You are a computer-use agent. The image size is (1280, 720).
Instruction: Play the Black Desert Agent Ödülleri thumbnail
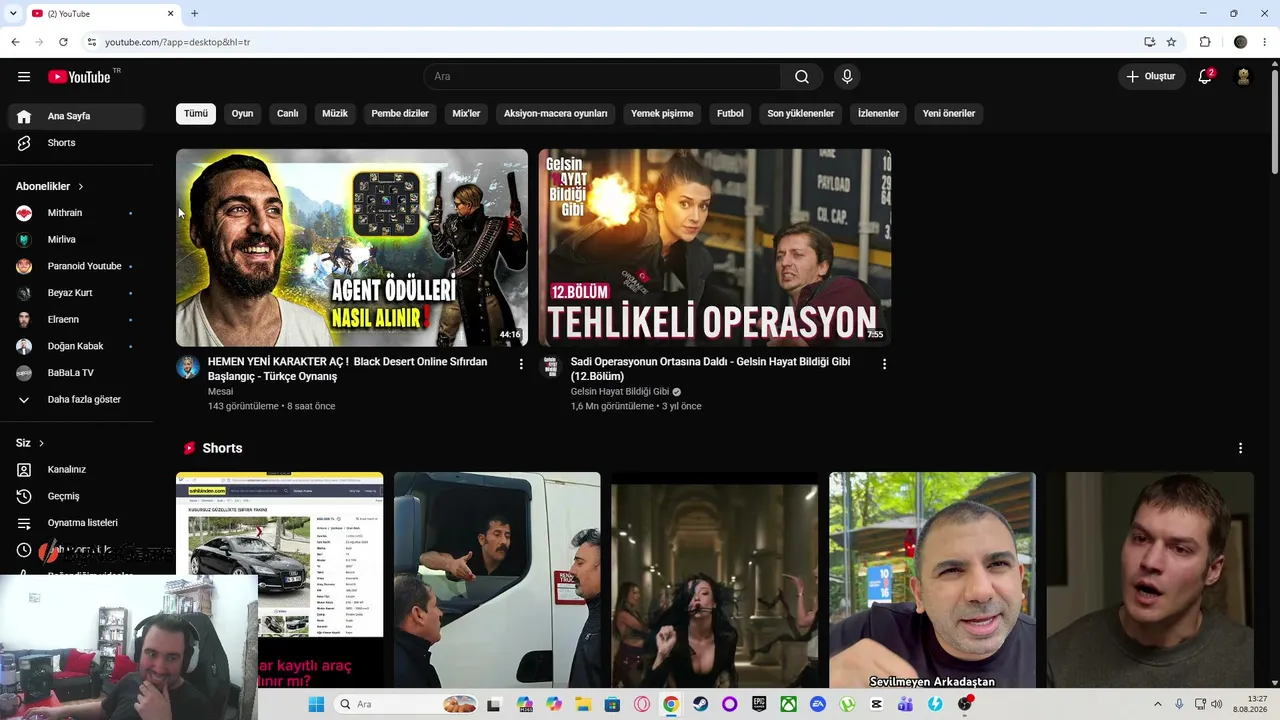352,248
